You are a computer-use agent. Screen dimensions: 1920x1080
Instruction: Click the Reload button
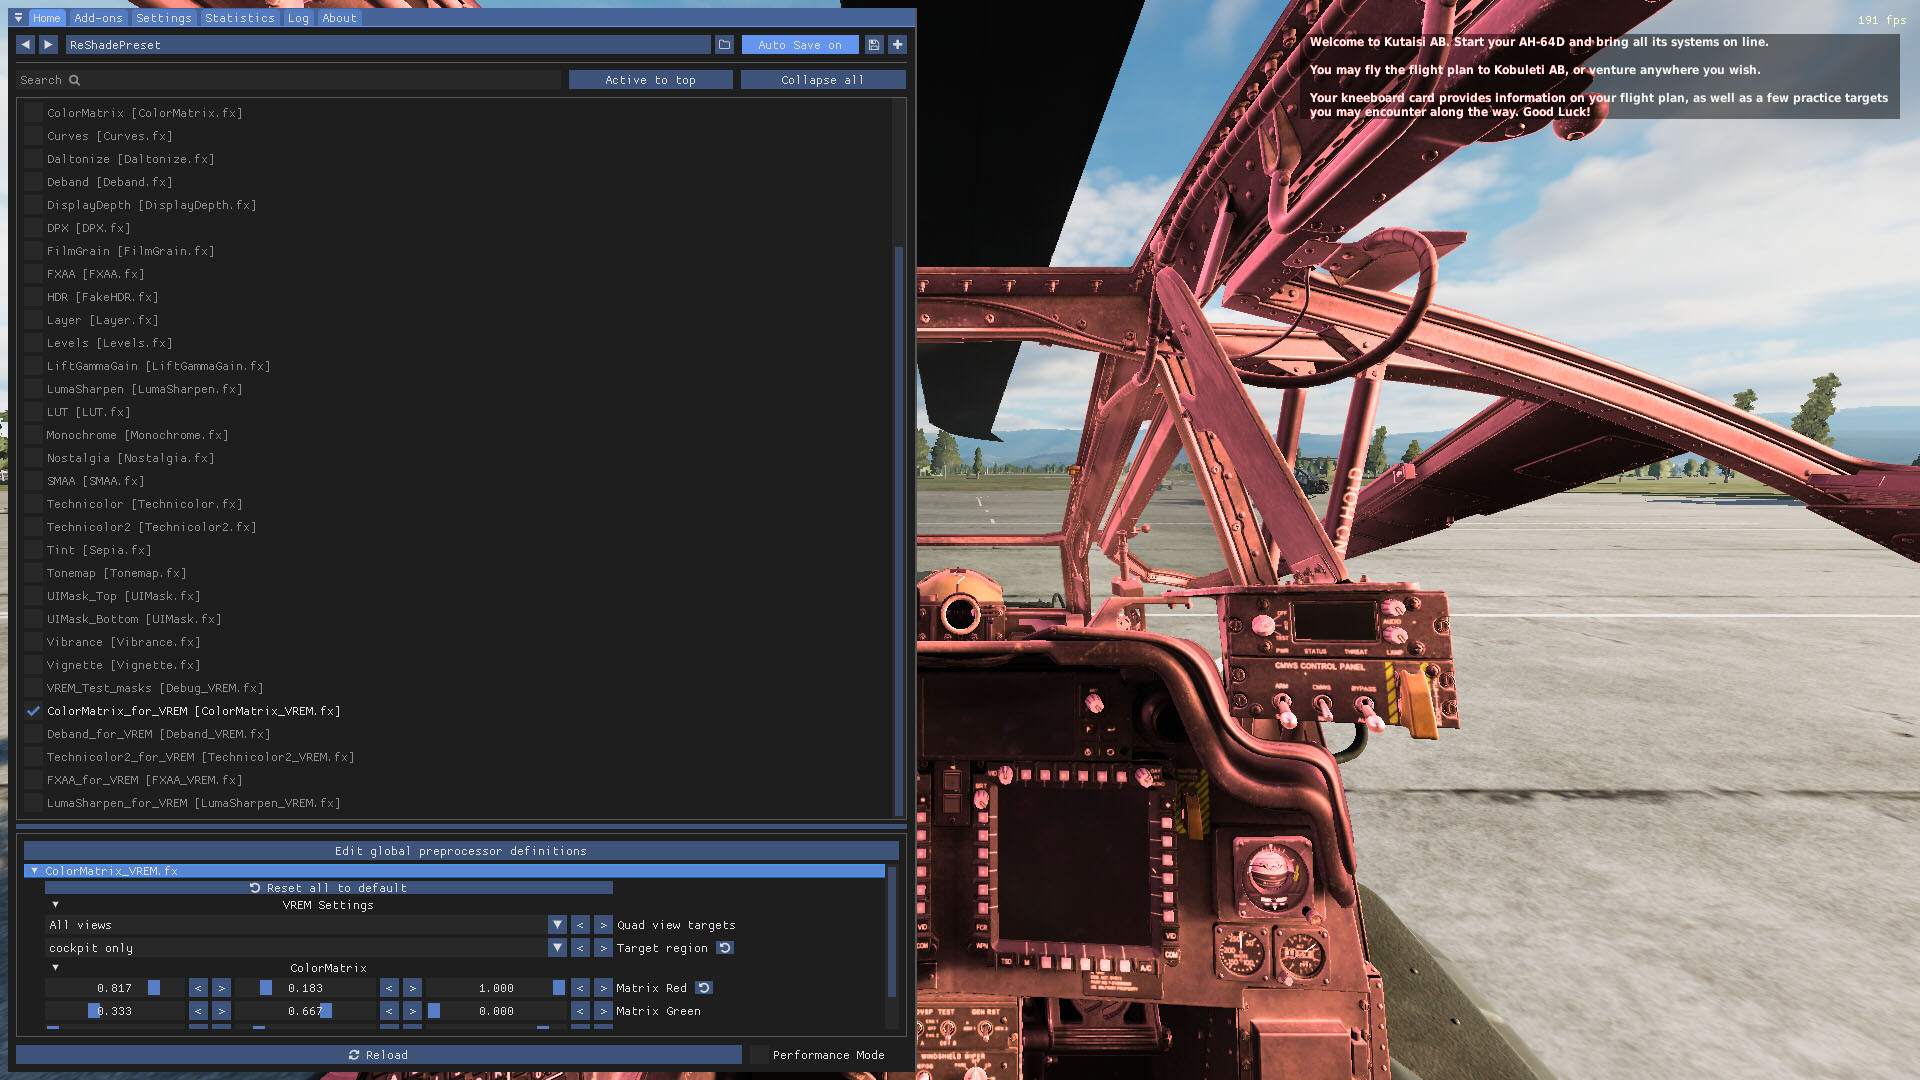click(x=378, y=1055)
